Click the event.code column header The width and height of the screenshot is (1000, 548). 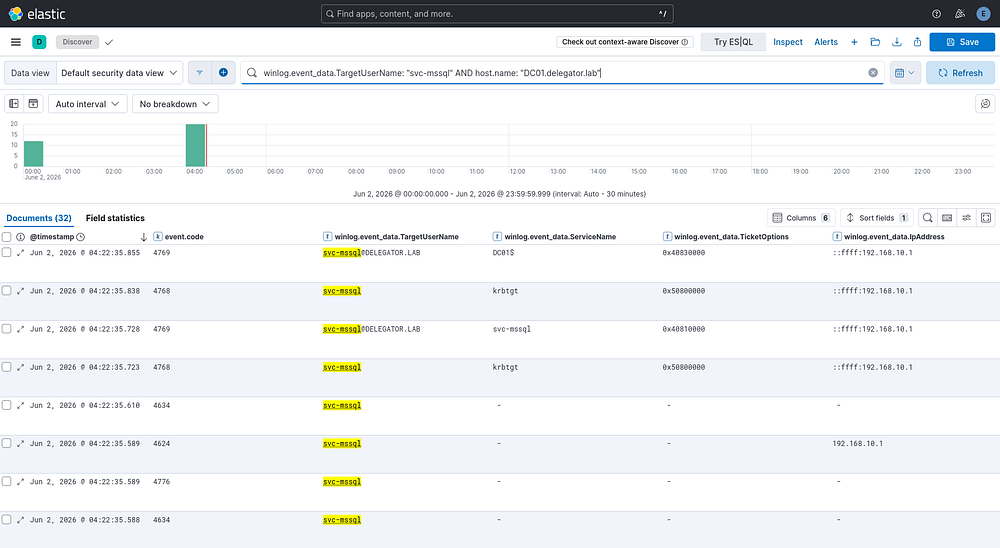coord(184,237)
